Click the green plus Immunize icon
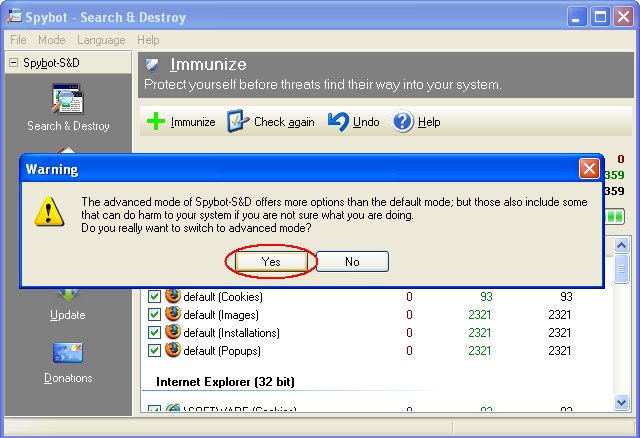This screenshot has height=438, width=640. coord(156,122)
